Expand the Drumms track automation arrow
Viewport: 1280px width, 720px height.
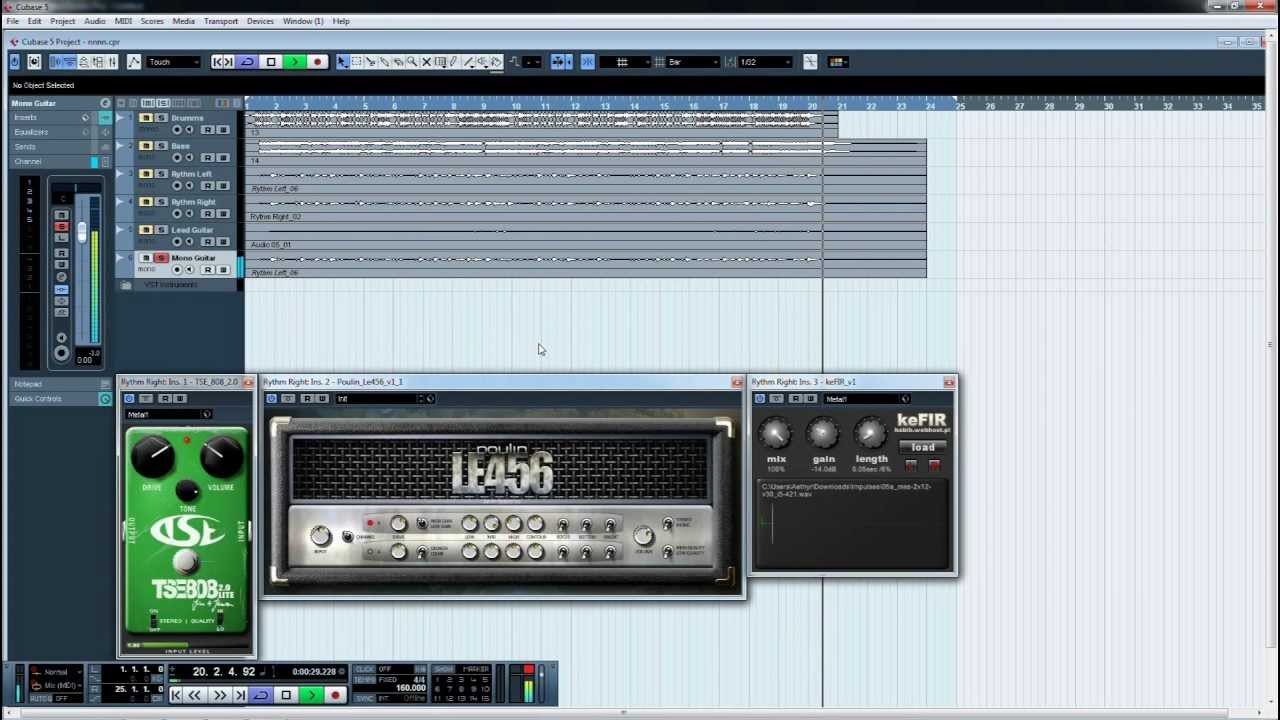pyautogui.click(x=120, y=118)
